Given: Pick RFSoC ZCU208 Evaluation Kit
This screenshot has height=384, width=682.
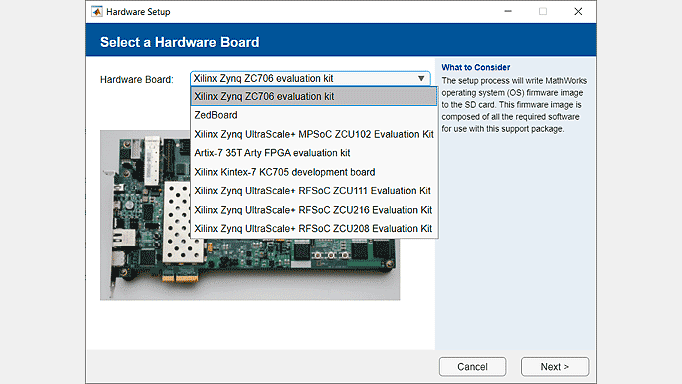Looking at the screenshot, I should (x=314, y=229).
